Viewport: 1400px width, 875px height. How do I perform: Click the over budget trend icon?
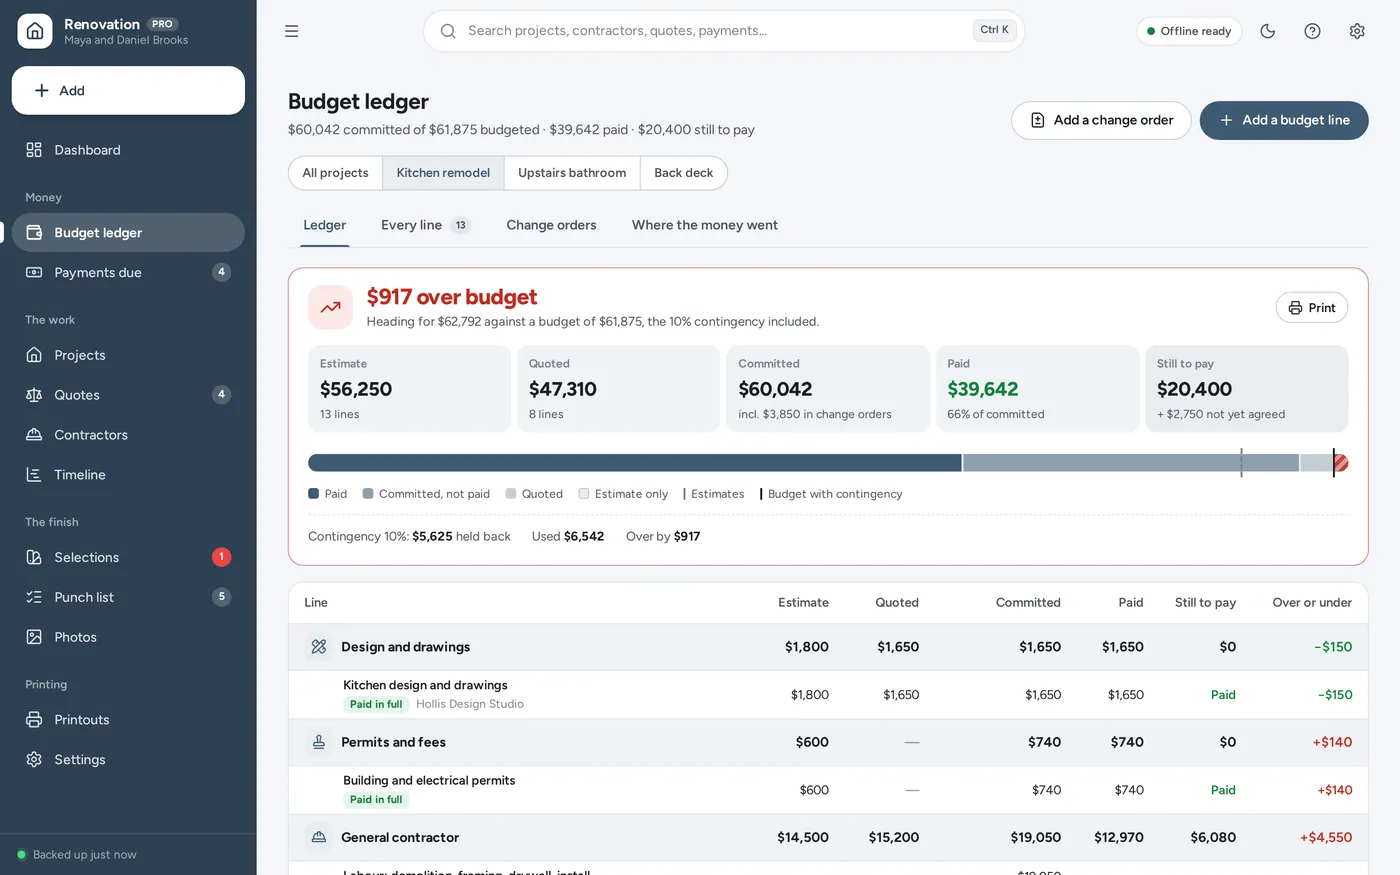(330, 308)
